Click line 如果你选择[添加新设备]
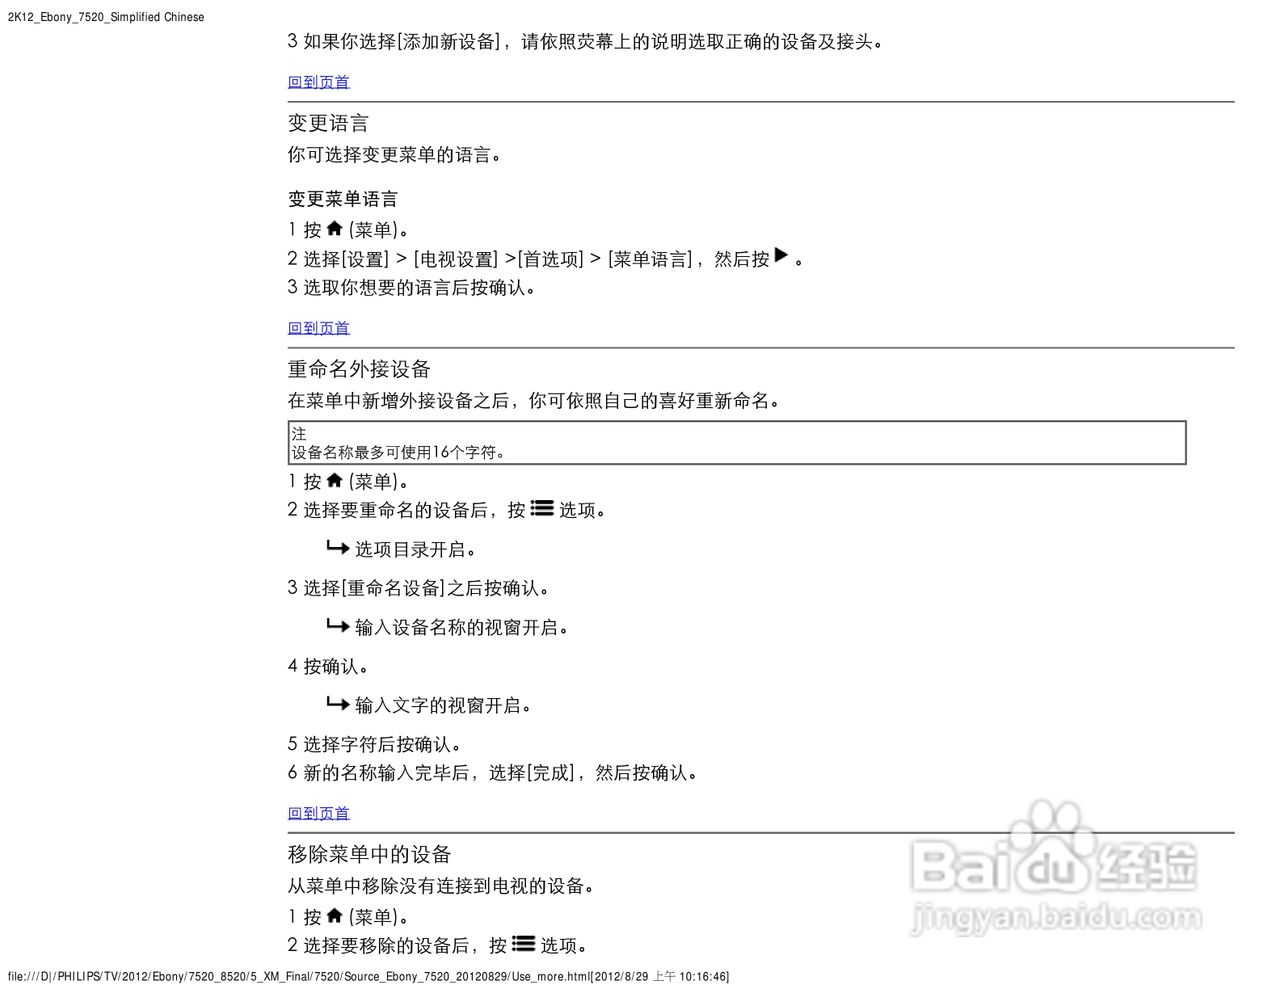Image resolution: width=1280 pixels, height=989 pixels. 586,42
